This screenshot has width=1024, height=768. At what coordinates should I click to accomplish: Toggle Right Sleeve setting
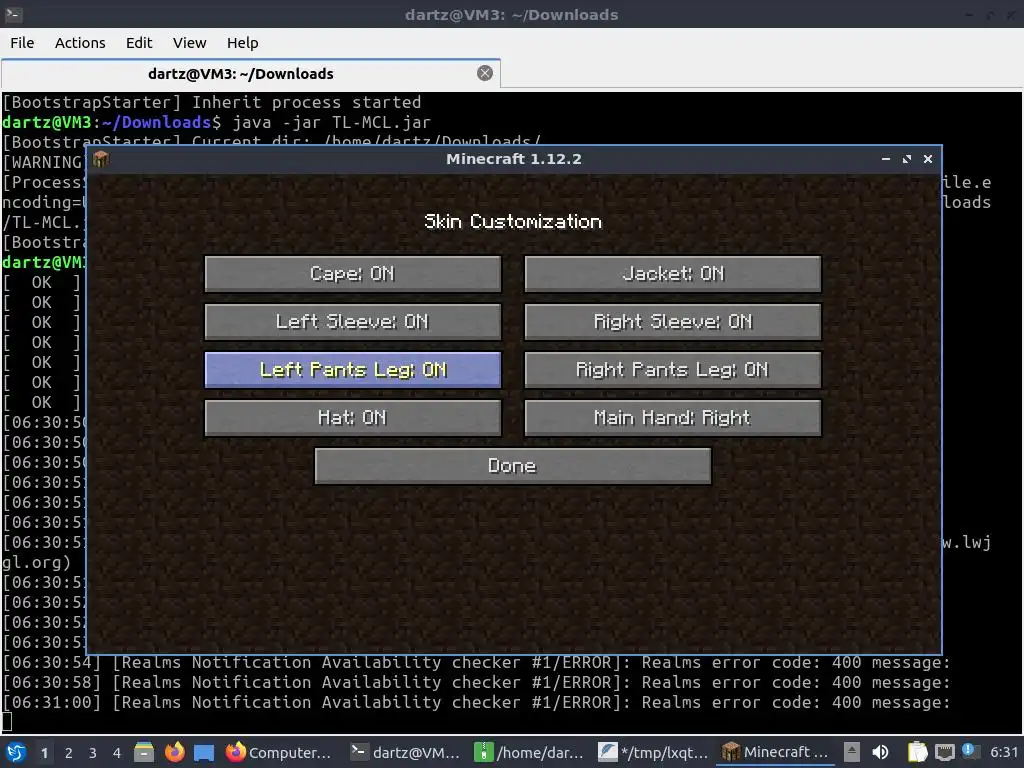click(x=673, y=321)
